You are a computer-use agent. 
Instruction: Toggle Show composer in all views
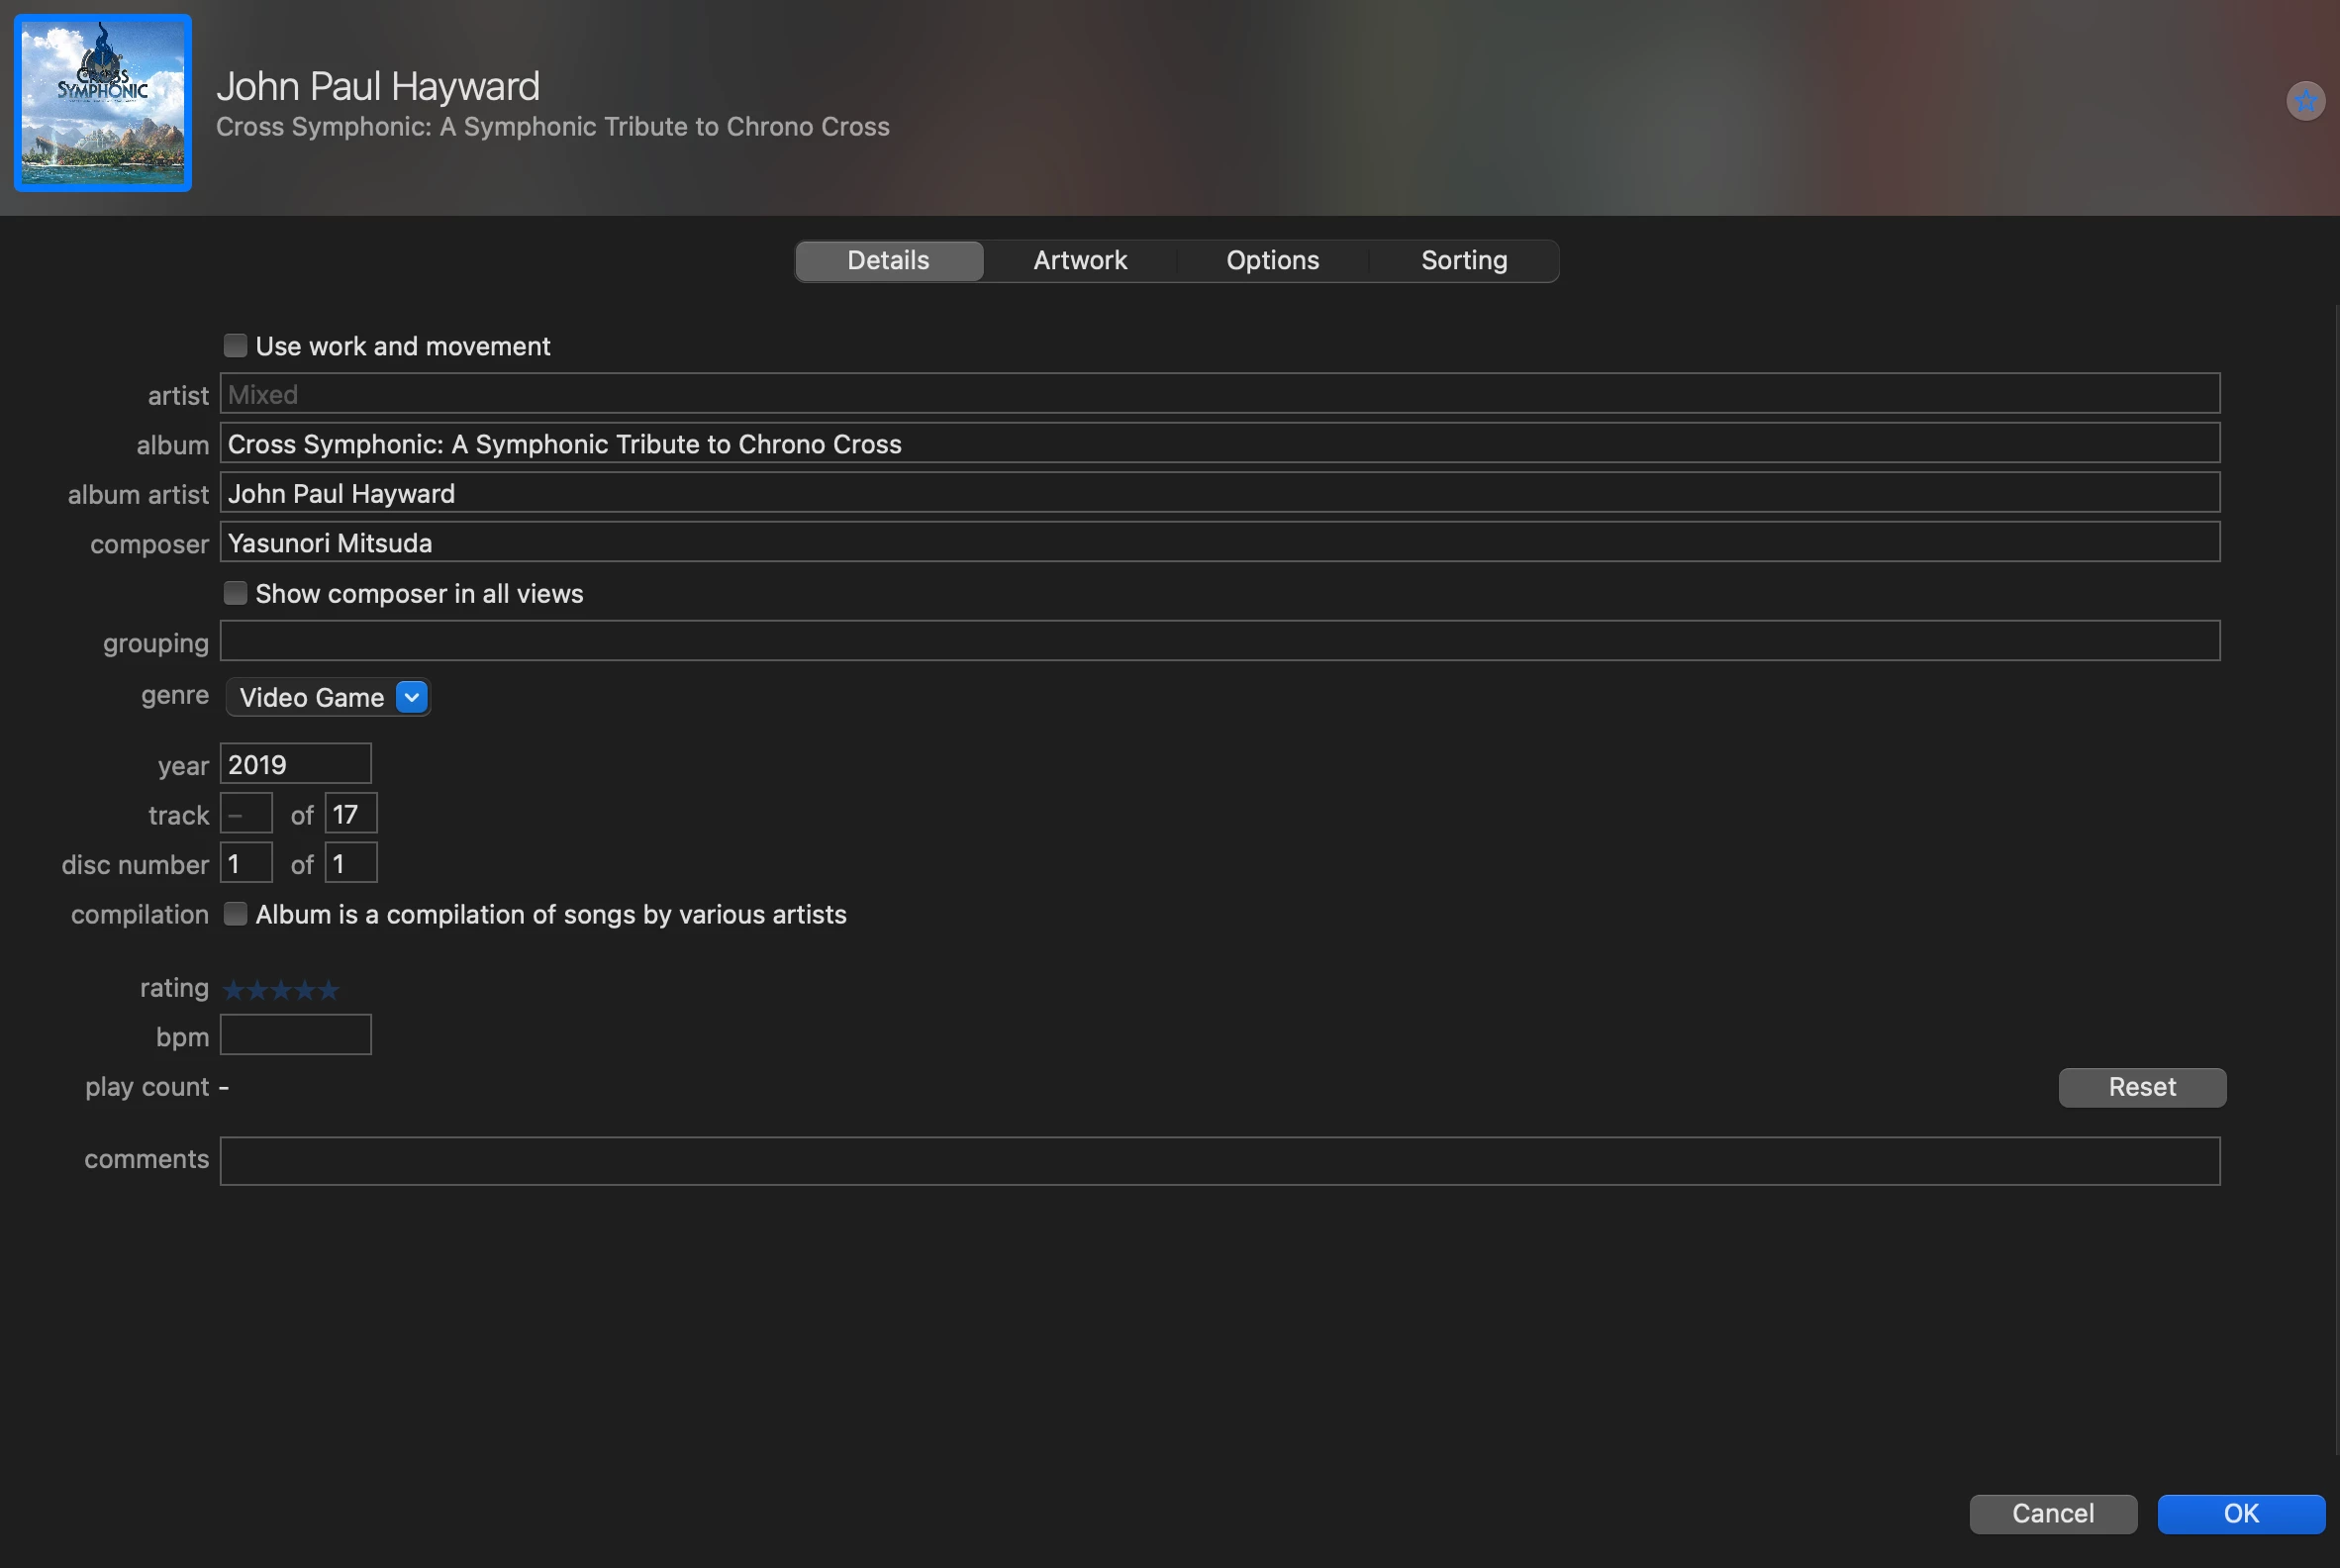(235, 594)
